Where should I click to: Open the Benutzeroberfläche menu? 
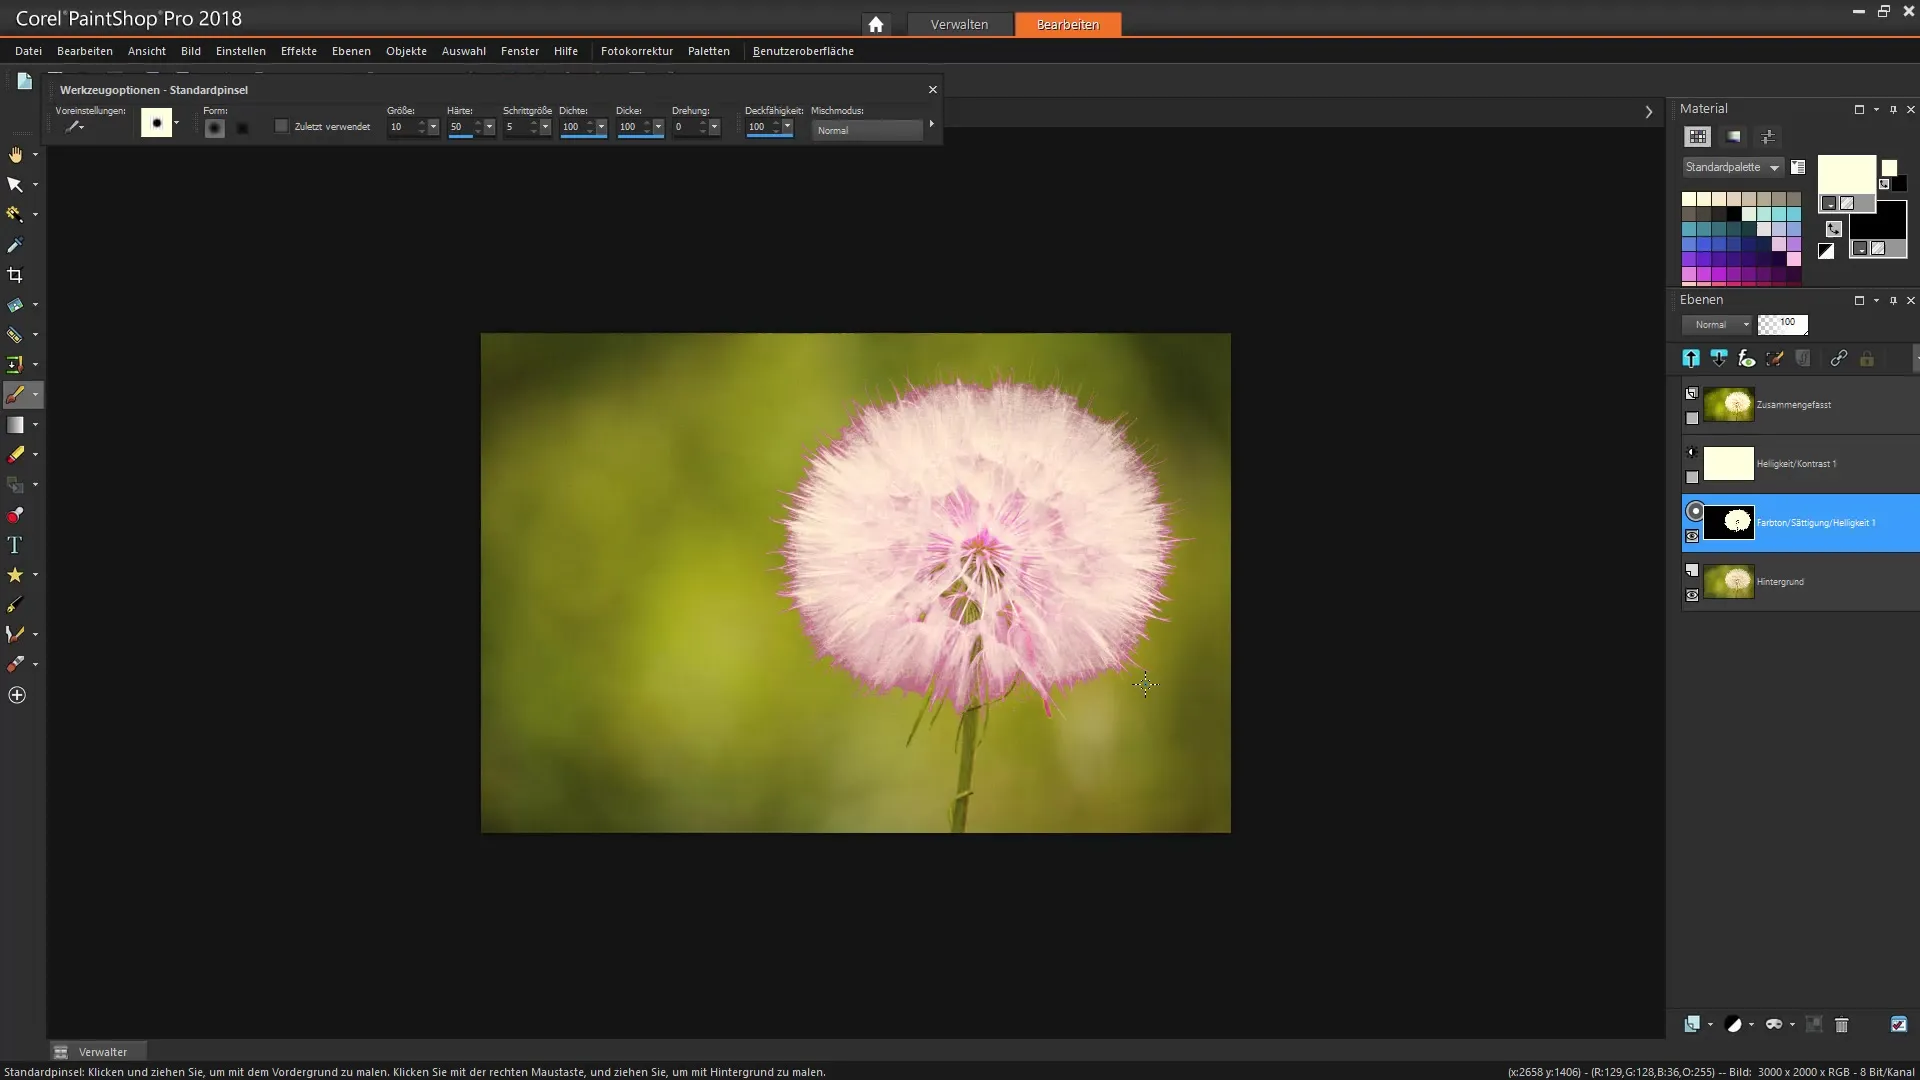pyautogui.click(x=803, y=51)
